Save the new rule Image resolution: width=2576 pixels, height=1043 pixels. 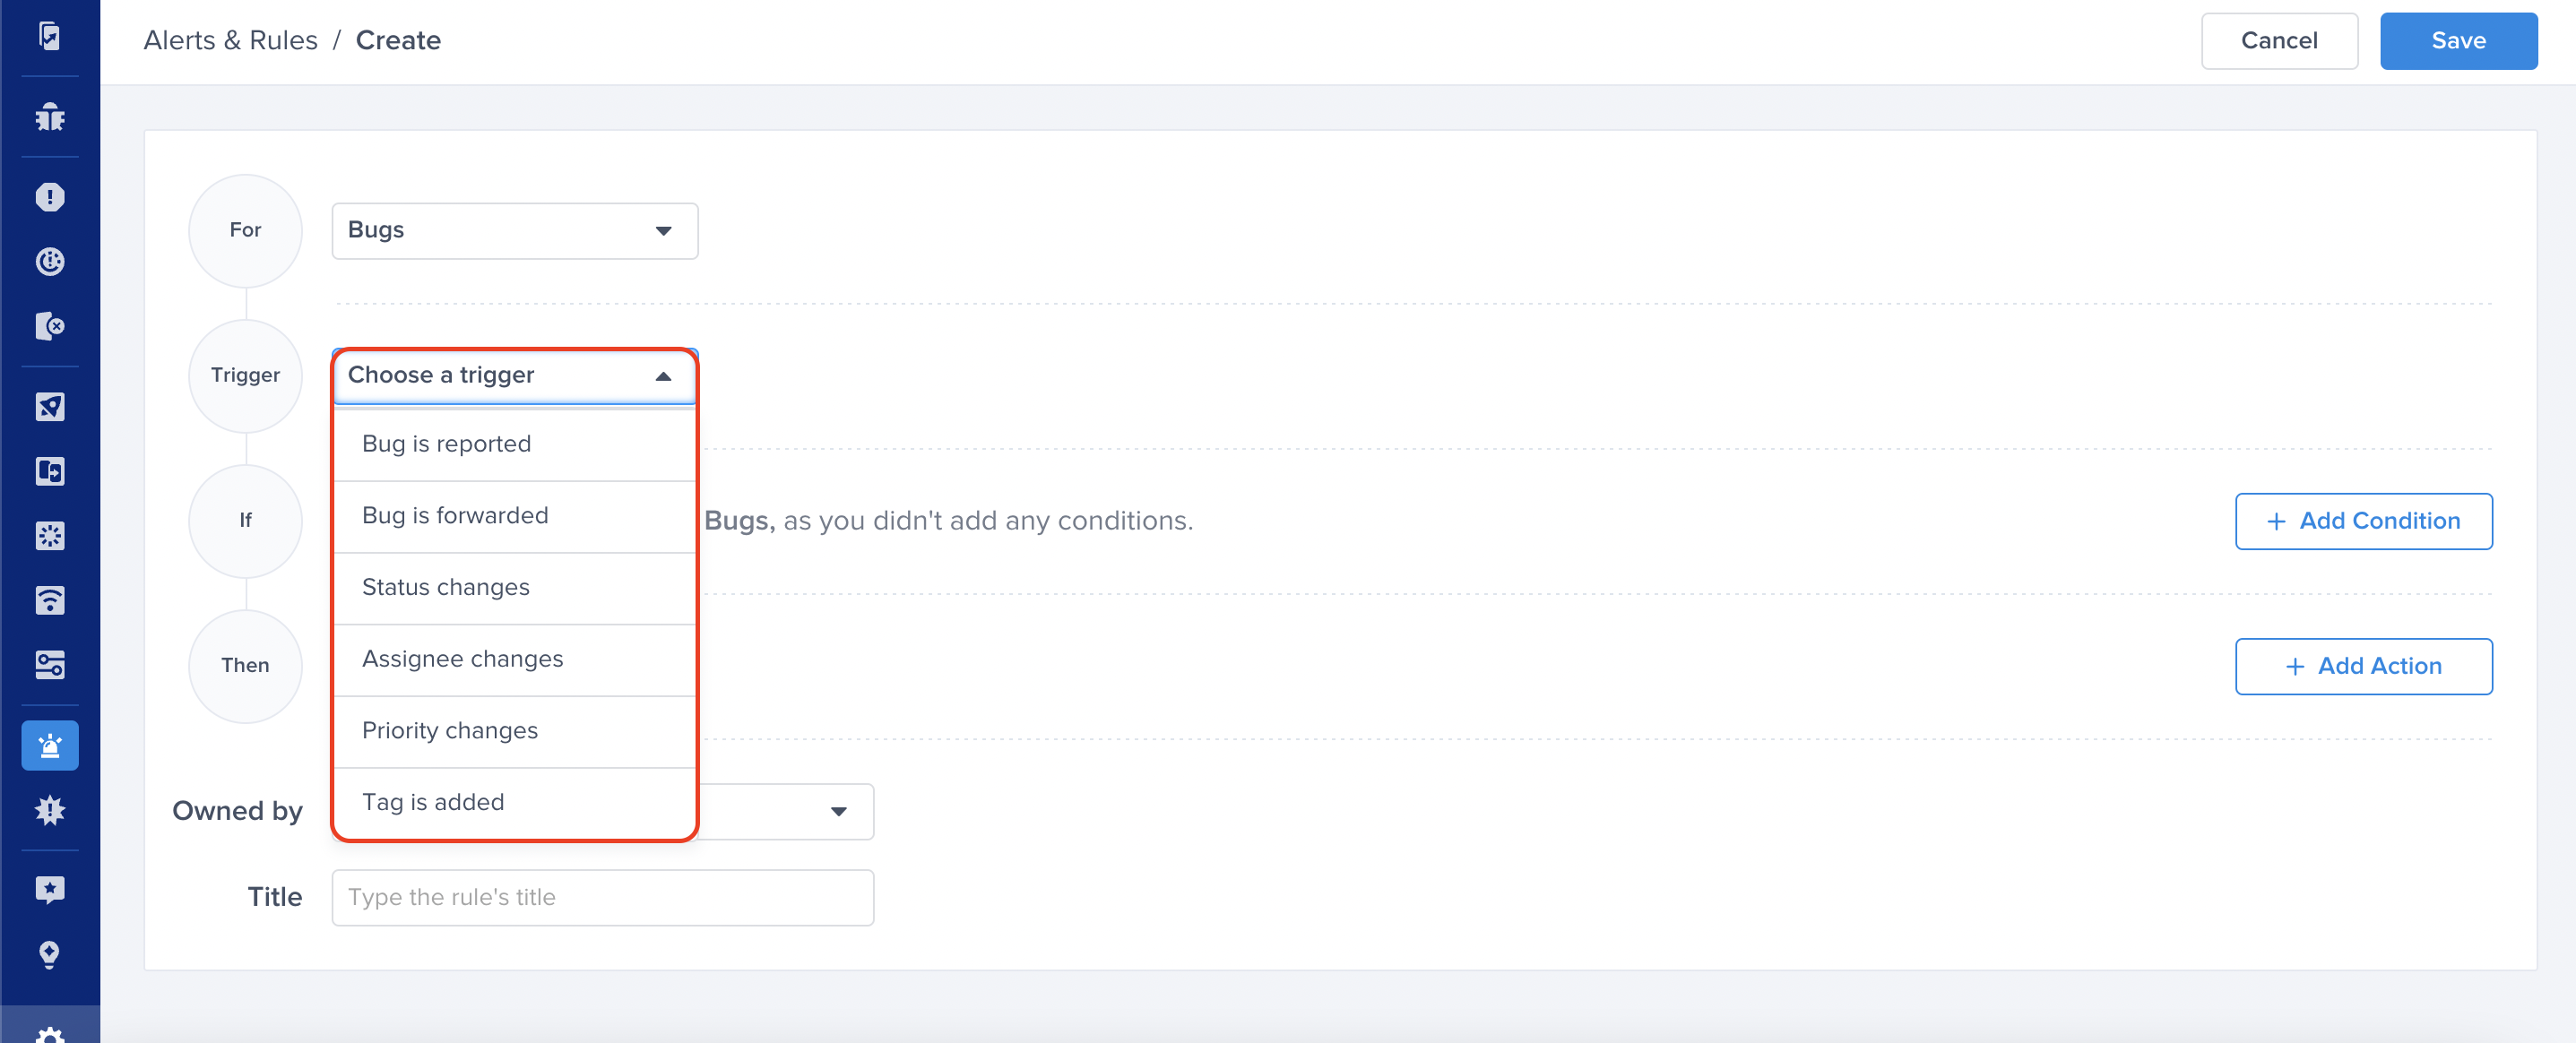click(x=2458, y=41)
